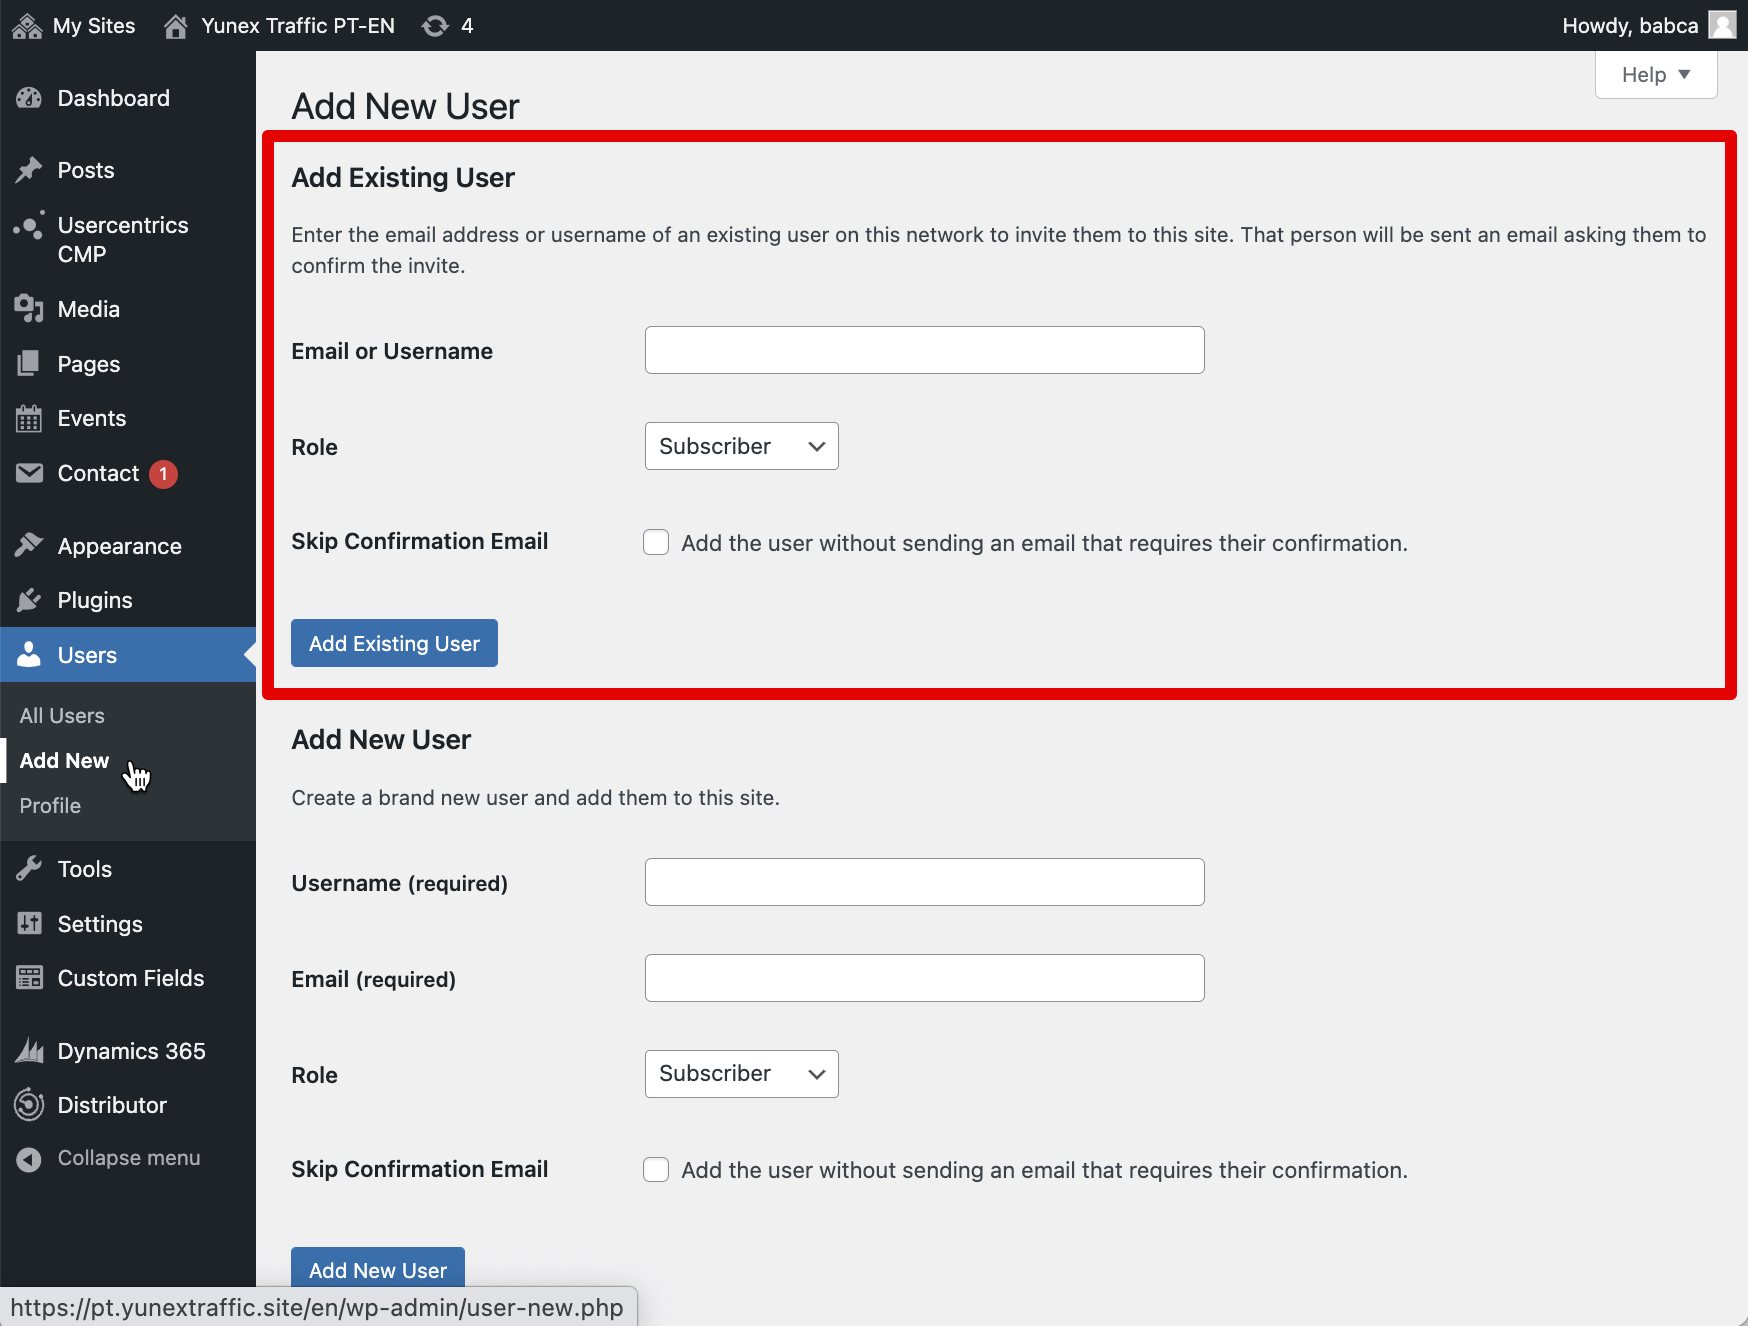Click the Dynamics 365 sidebar icon
The width and height of the screenshot is (1748, 1326).
pos(29,1051)
